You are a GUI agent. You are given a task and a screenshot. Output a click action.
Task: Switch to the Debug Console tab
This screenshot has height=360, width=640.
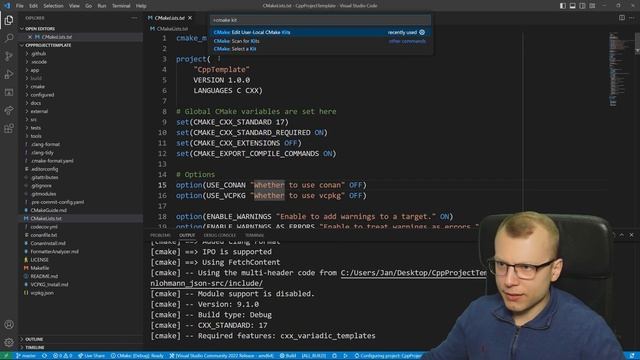point(220,236)
